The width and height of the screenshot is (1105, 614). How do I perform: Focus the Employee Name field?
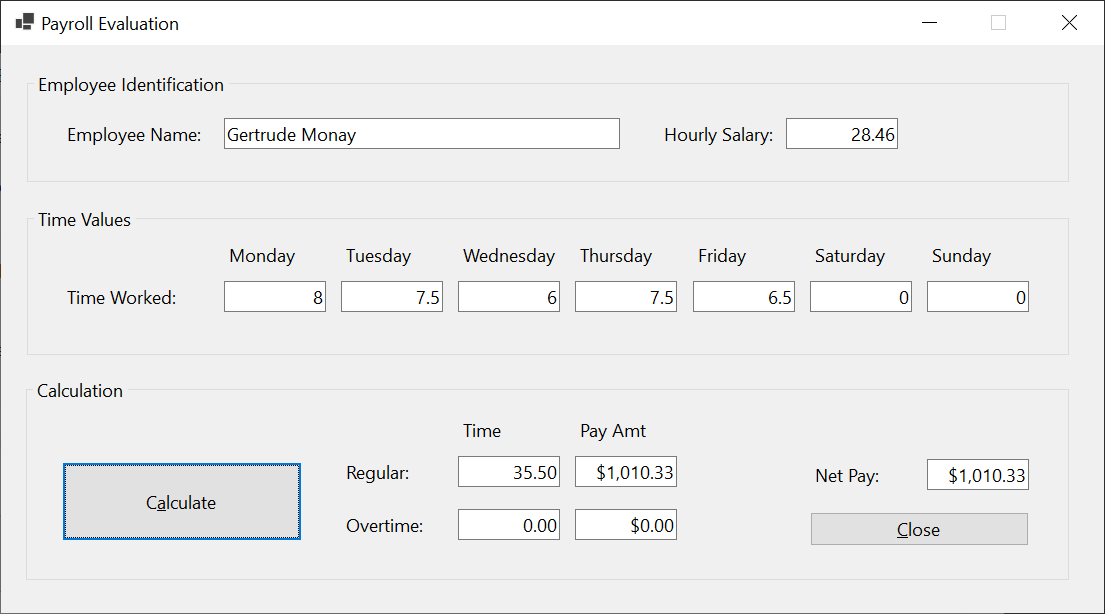pyautogui.click(x=421, y=134)
